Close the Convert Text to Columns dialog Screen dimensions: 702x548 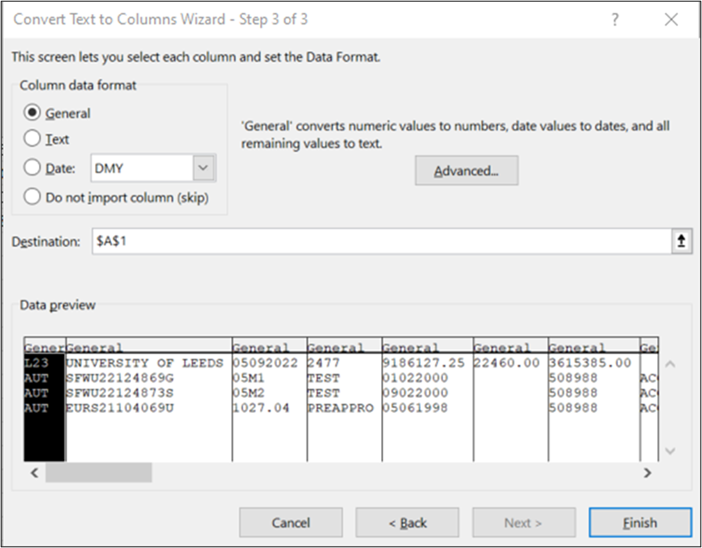pyautogui.click(x=671, y=20)
